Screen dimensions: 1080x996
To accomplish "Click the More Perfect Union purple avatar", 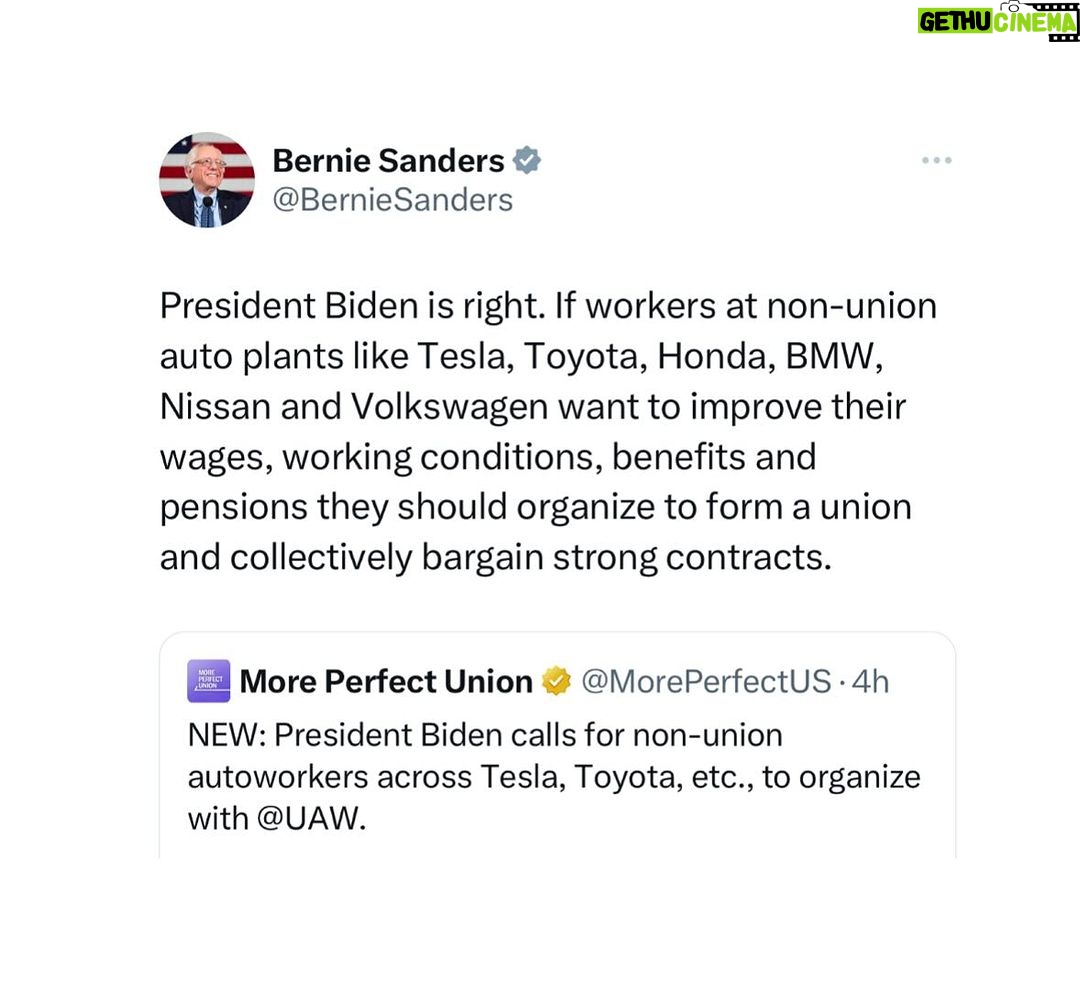I will [x=209, y=681].
